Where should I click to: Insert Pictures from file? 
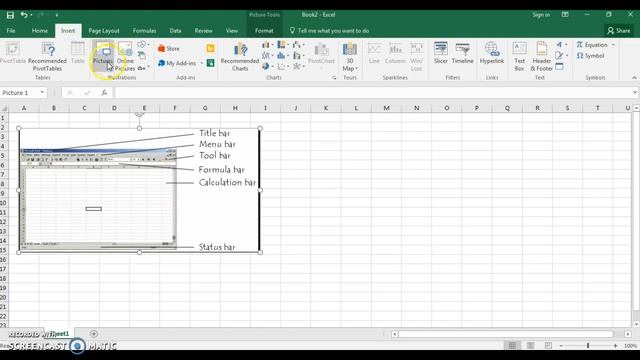point(103,53)
